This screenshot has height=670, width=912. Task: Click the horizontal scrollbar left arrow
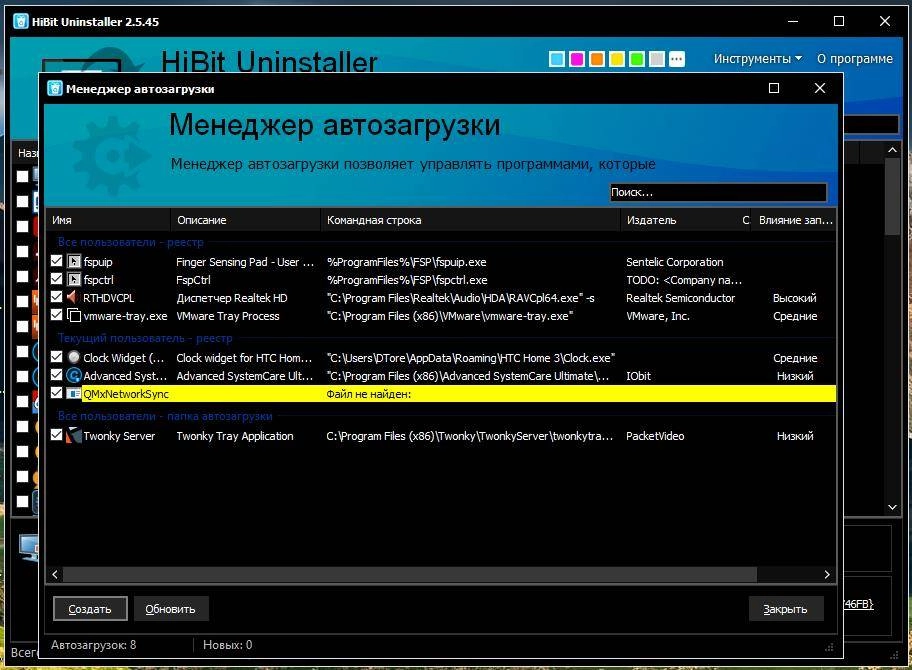55,575
